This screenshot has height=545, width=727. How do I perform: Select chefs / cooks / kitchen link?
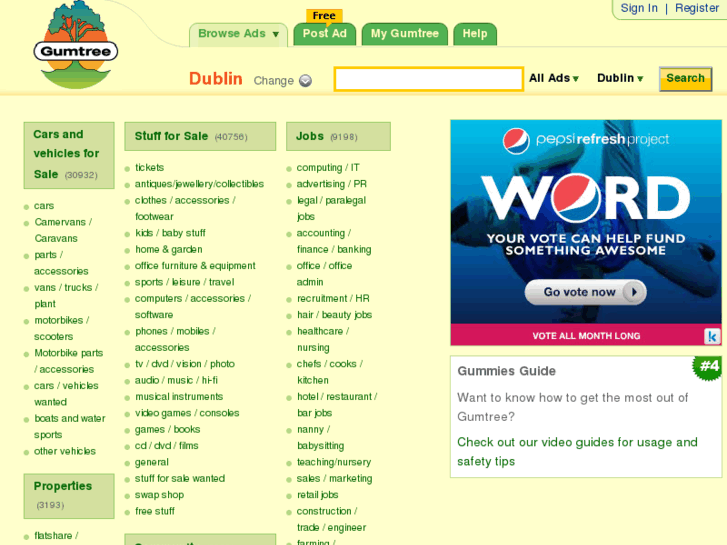pyautogui.click(x=330, y=372)
